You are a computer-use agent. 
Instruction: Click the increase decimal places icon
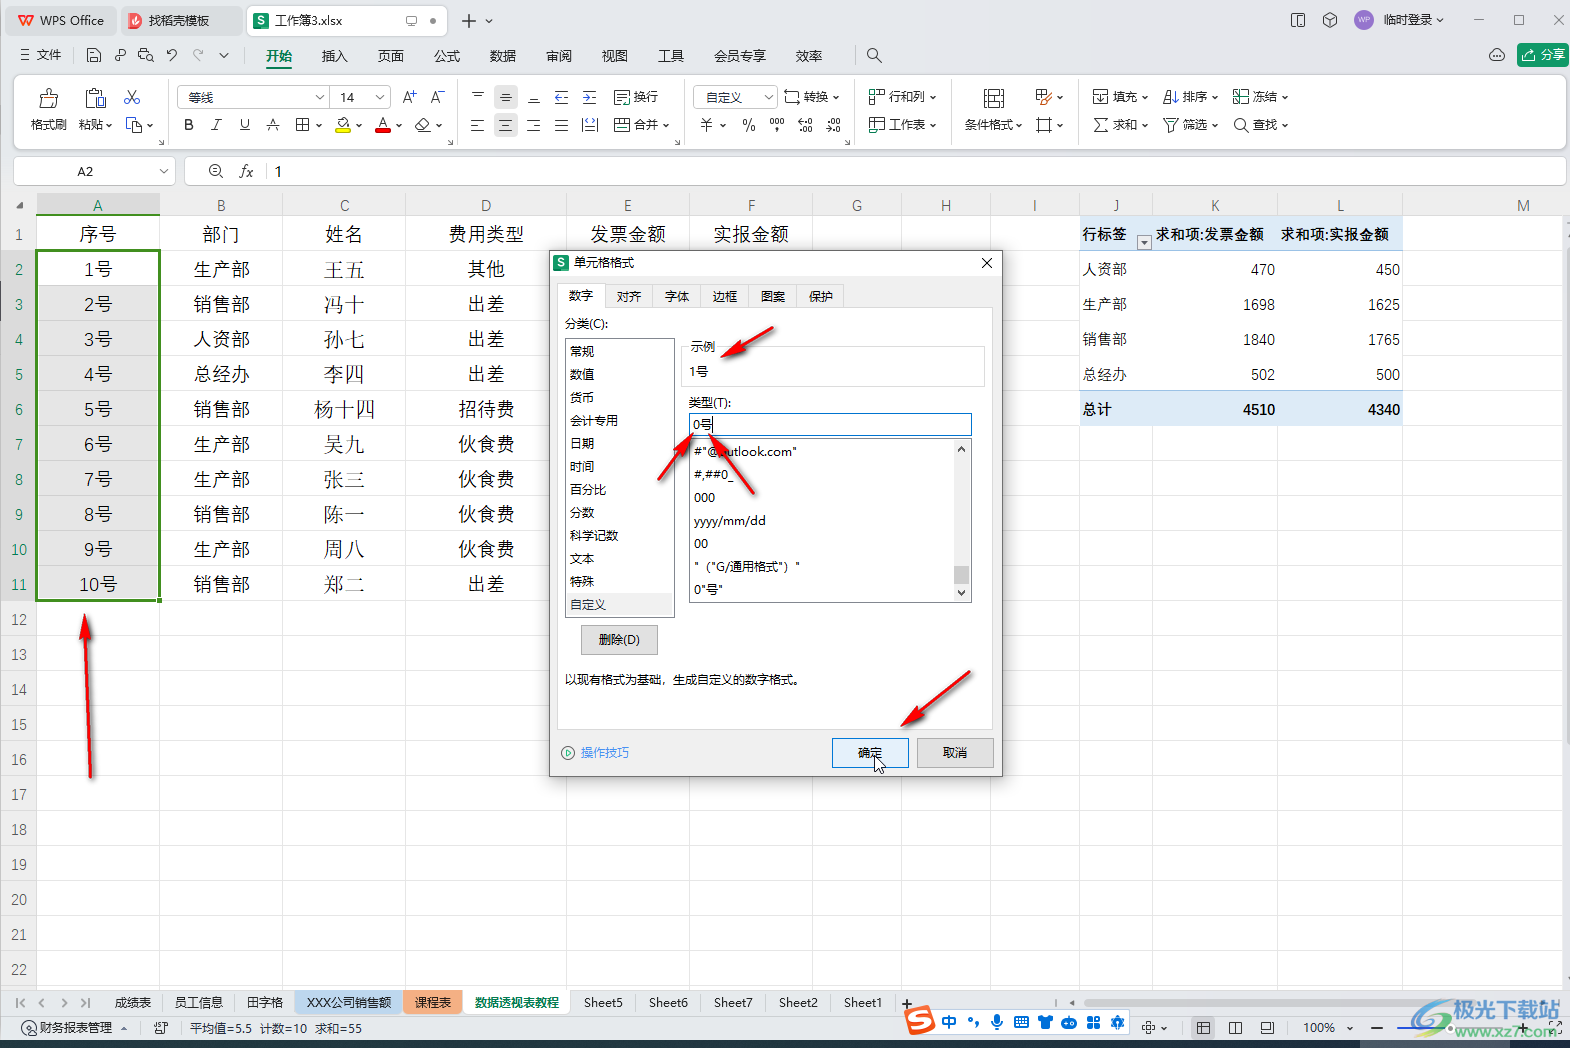tap(805, 125)
